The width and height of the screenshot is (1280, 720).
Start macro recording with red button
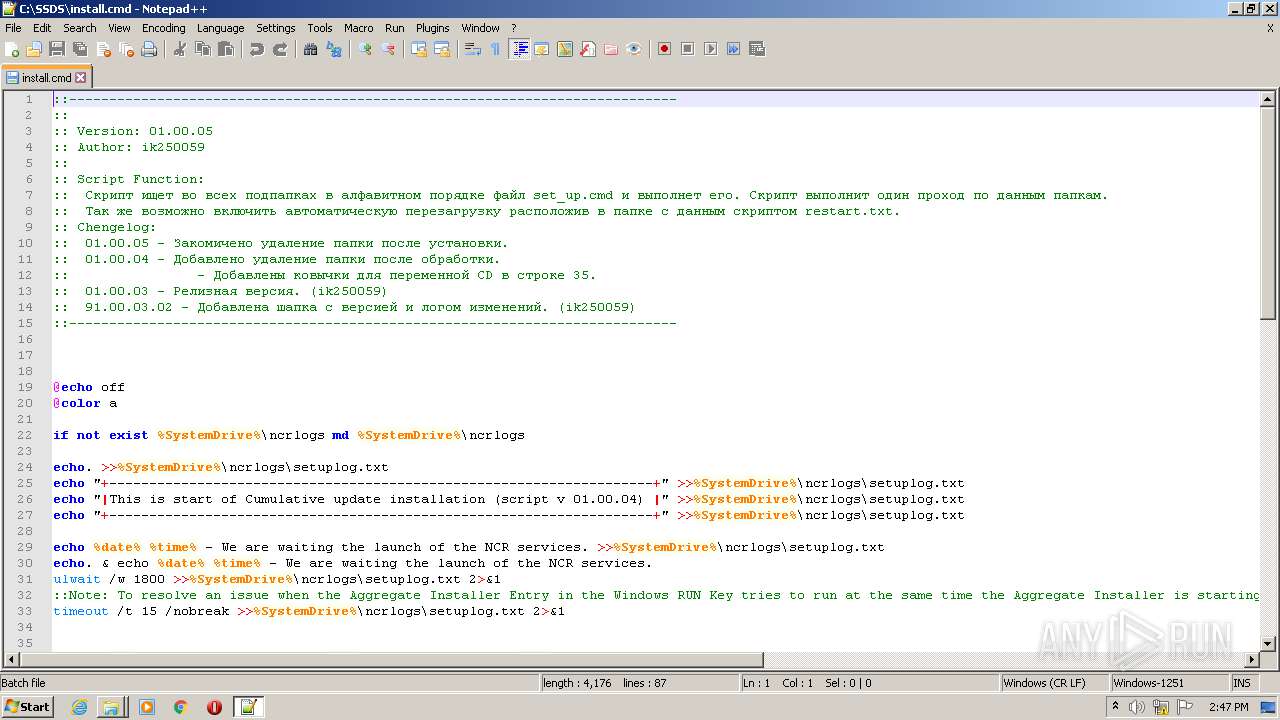tap(664, 49)
